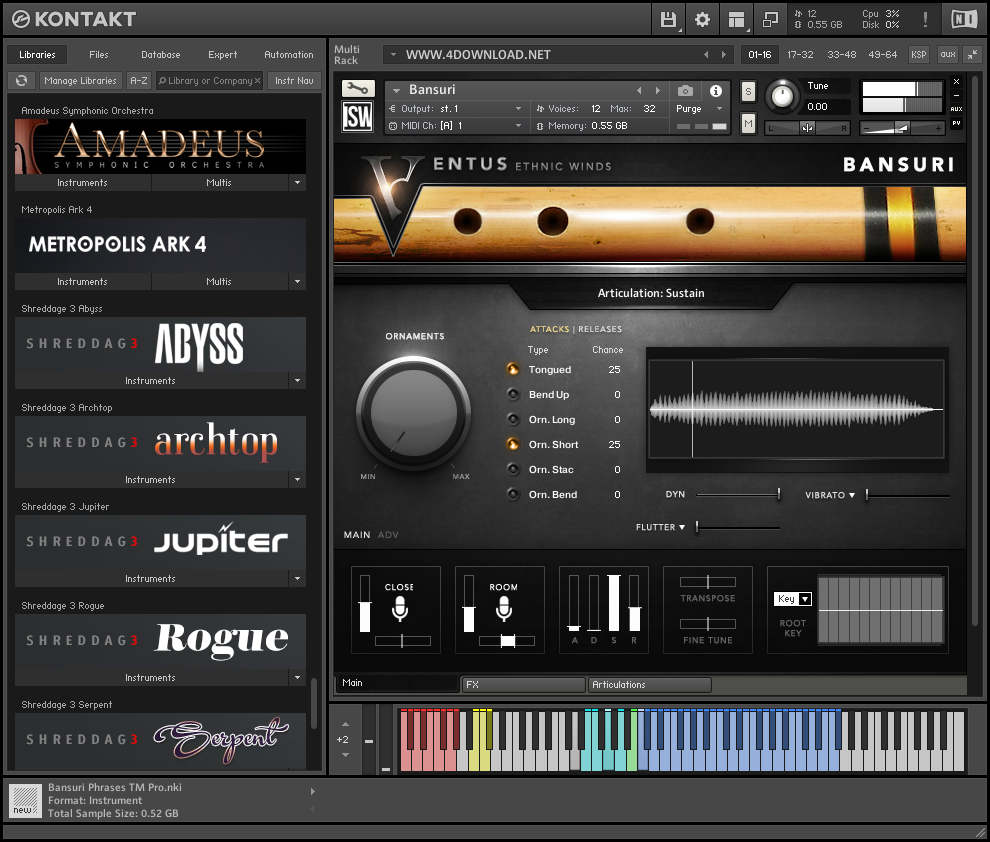Click the Shreddage 3 Abyss banner
Viewport: 990px width, 842px height.
(x=160, y=345)
